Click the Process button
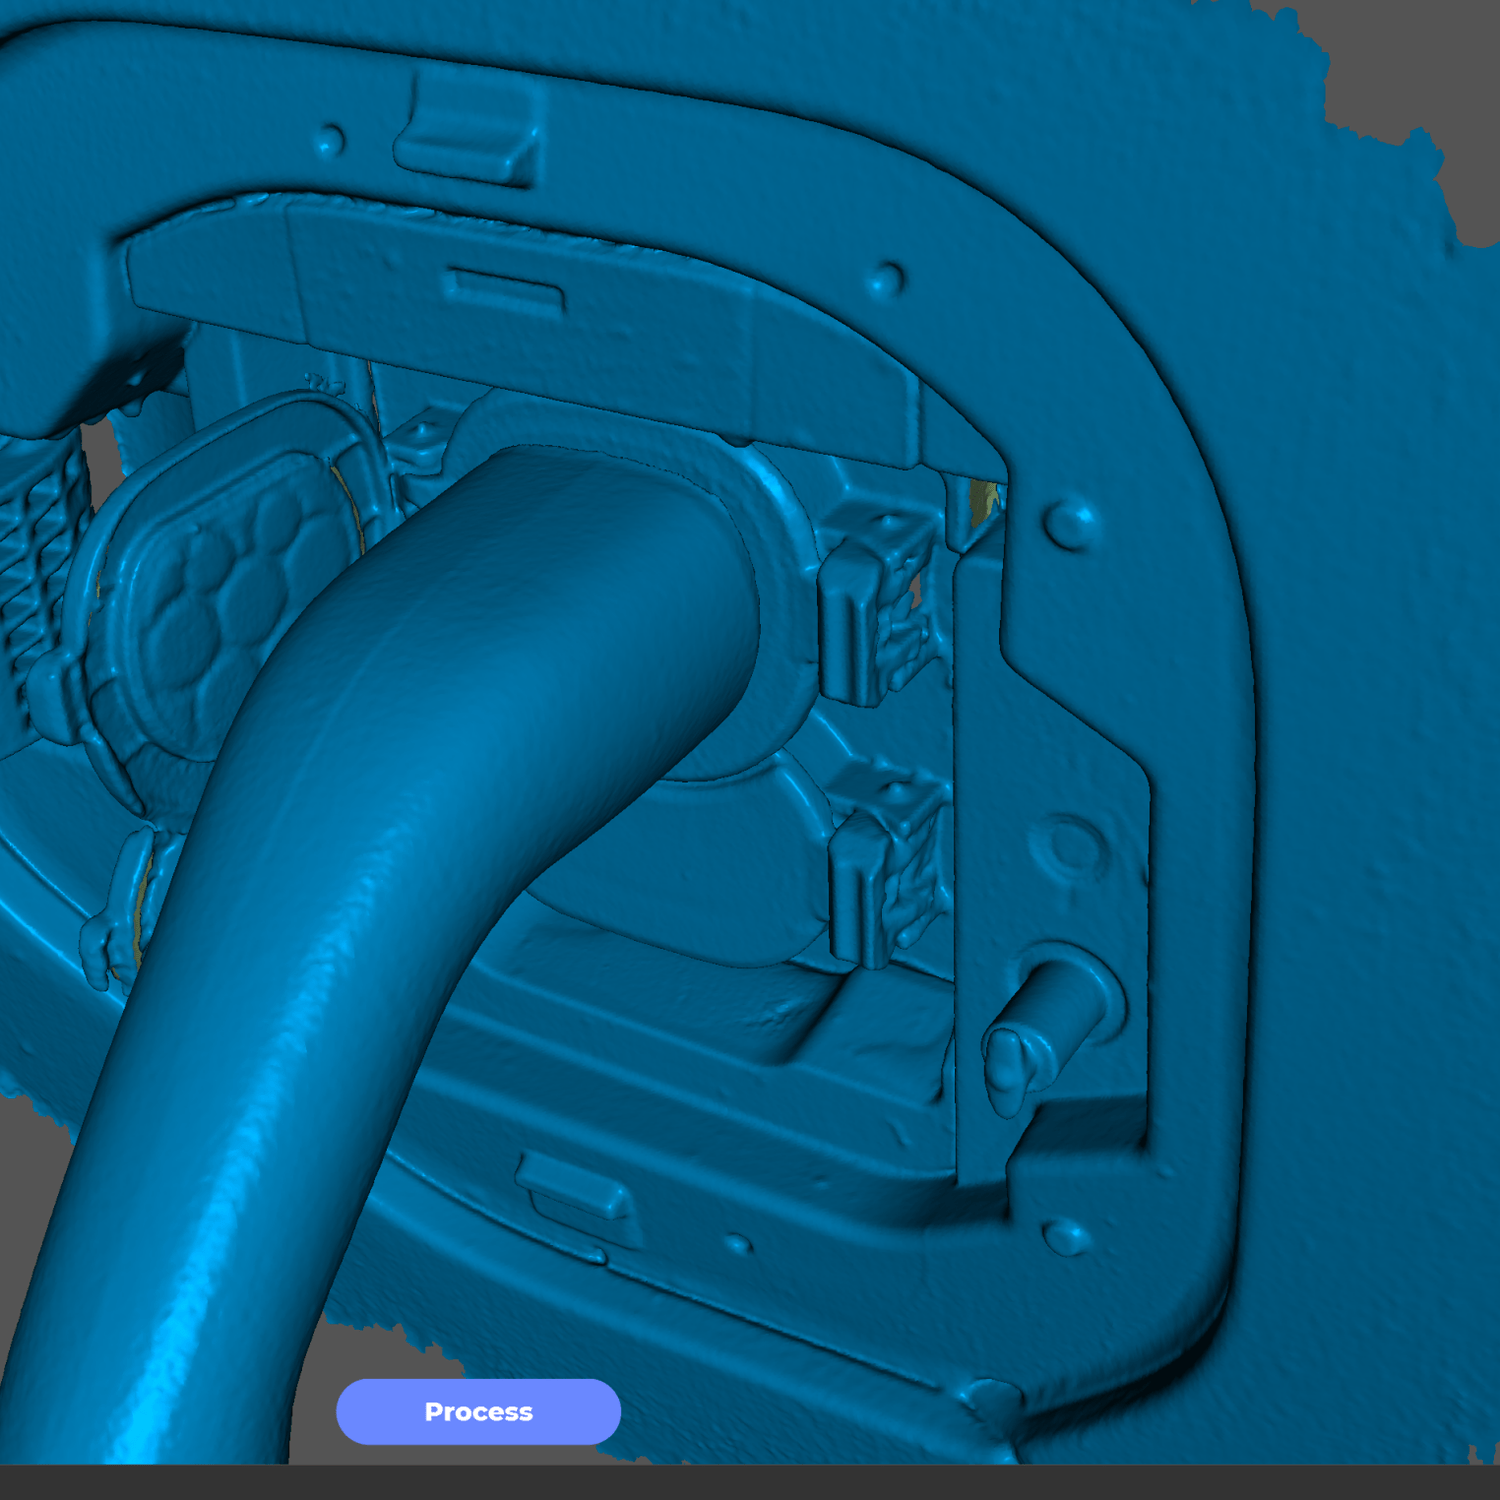The image size is (1500, 1500). [478, 1411]
